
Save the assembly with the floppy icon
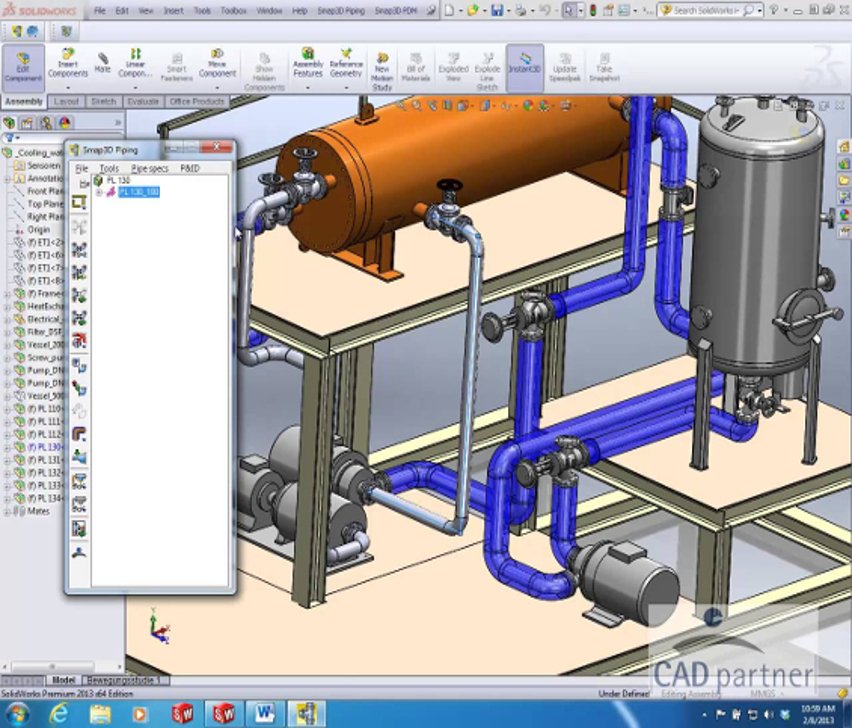coord(497,10)
